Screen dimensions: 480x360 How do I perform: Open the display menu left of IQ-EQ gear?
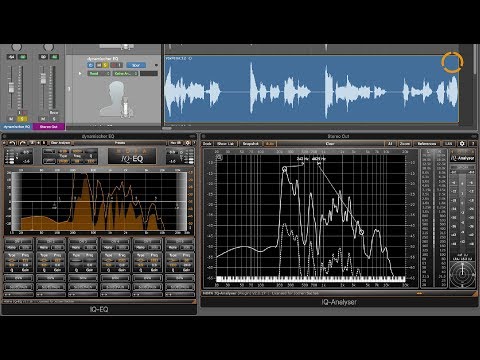[175, 143]
